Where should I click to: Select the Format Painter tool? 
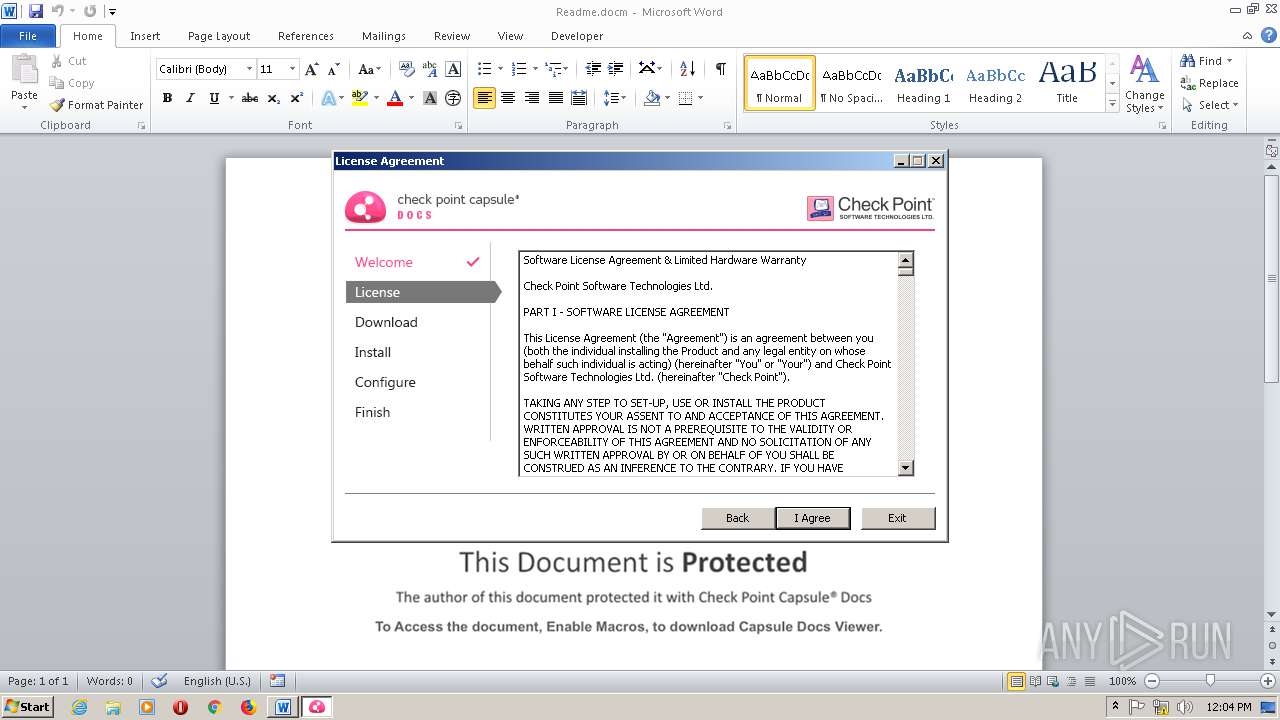pyautogui.click(x=96, y=105)
